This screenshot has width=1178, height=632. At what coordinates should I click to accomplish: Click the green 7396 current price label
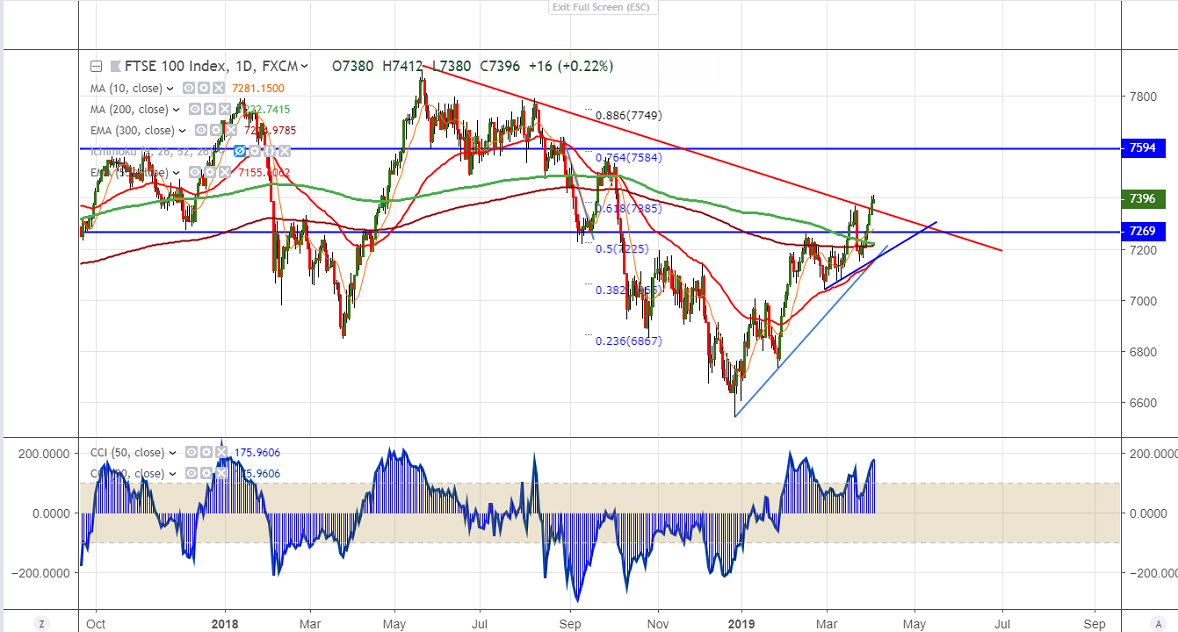pos(1142,198)
